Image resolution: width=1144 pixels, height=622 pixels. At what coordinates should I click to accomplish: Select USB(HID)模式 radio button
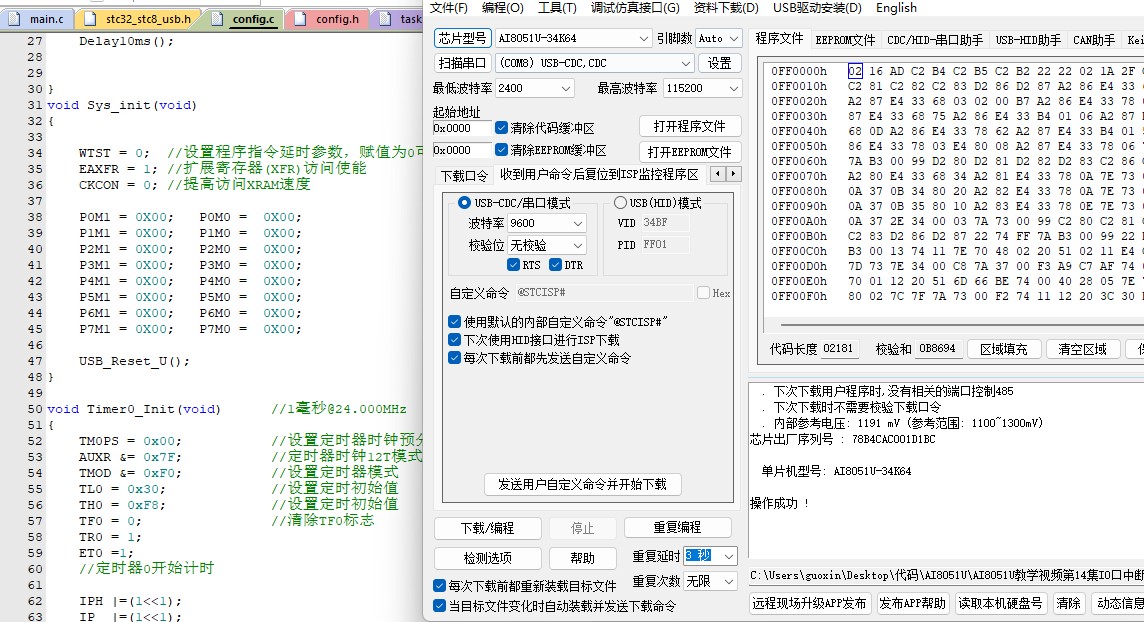pyautogui.click(x=620, y=203)
